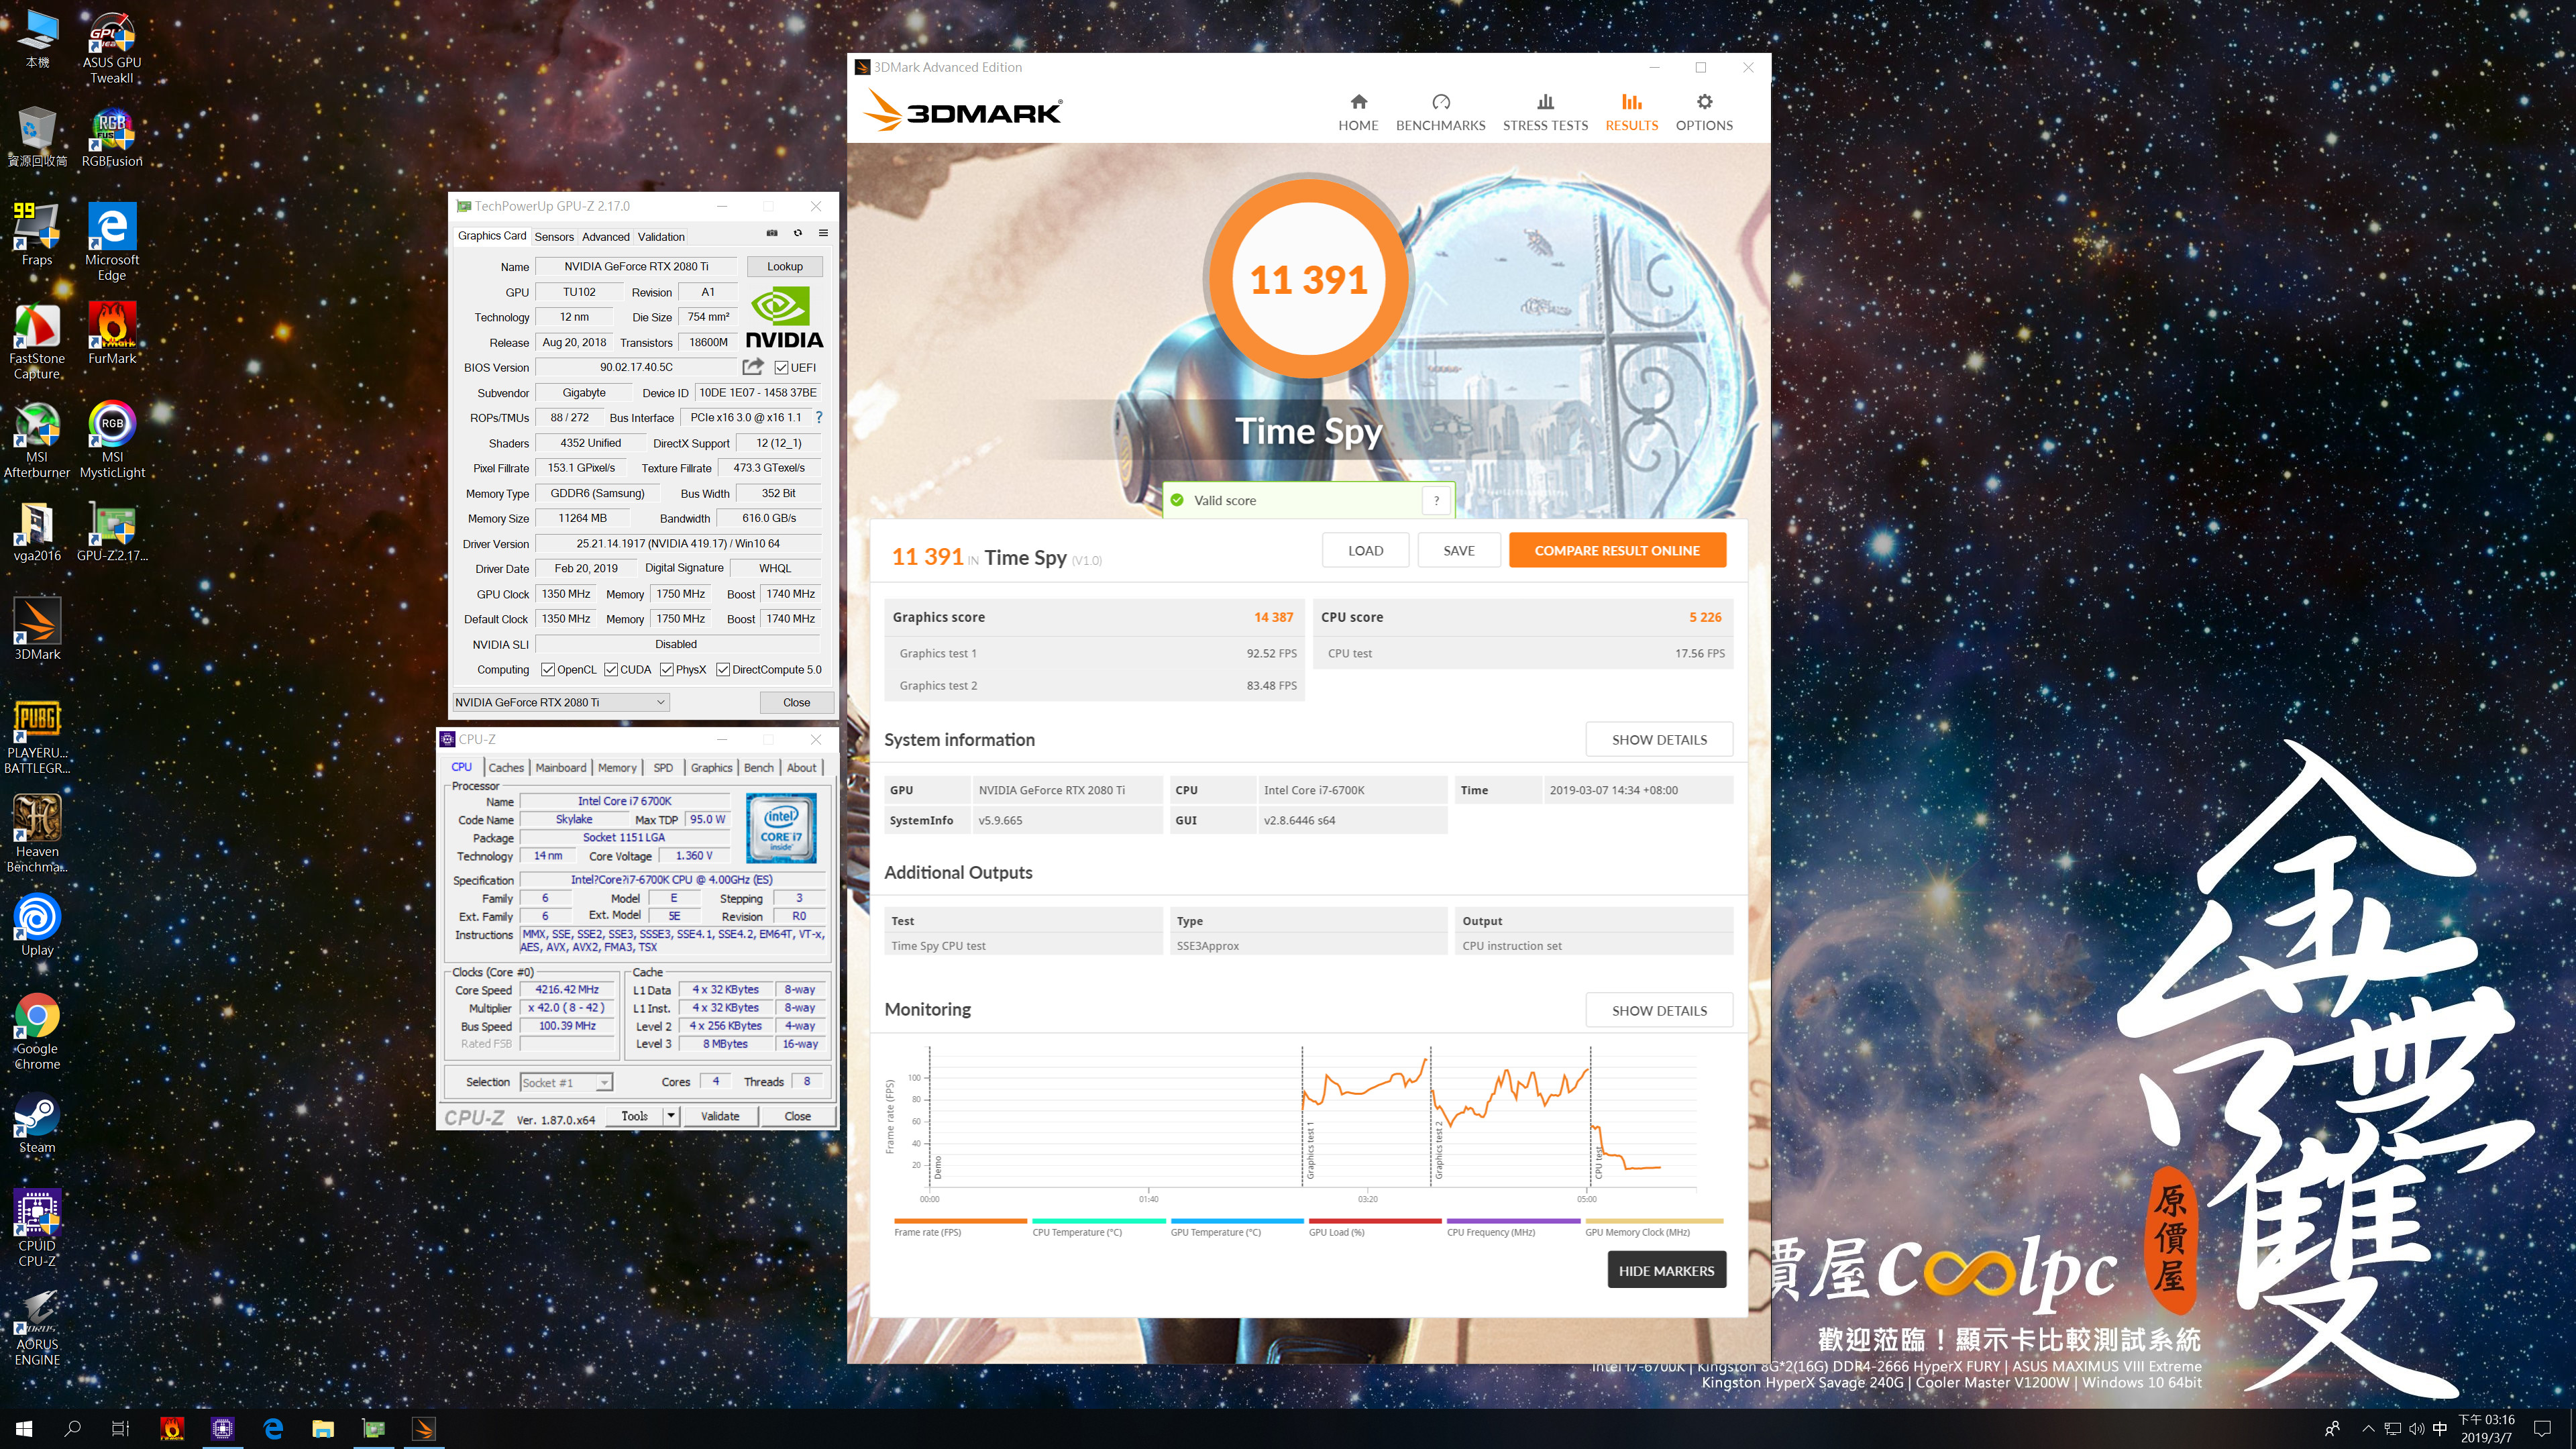Open ASUS GPU TweakII desktop shortcut
Image resolution: width=2576 pixels, height=1449 pixels.
pyautogui.click(x=112, y=48)
